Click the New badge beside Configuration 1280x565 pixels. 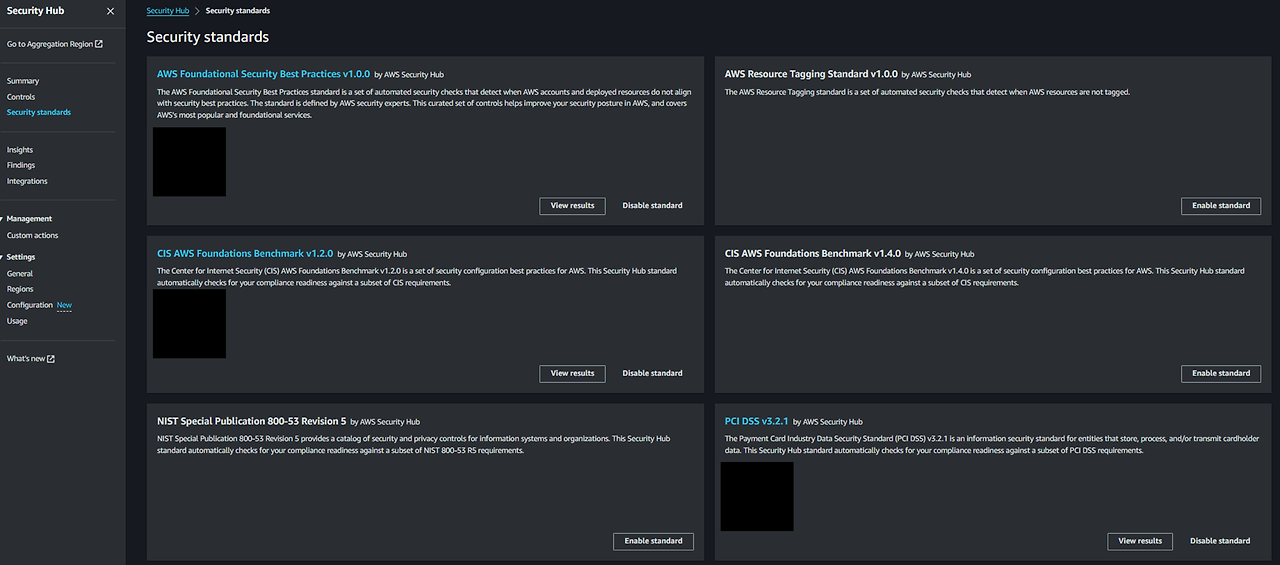point(64,305)
